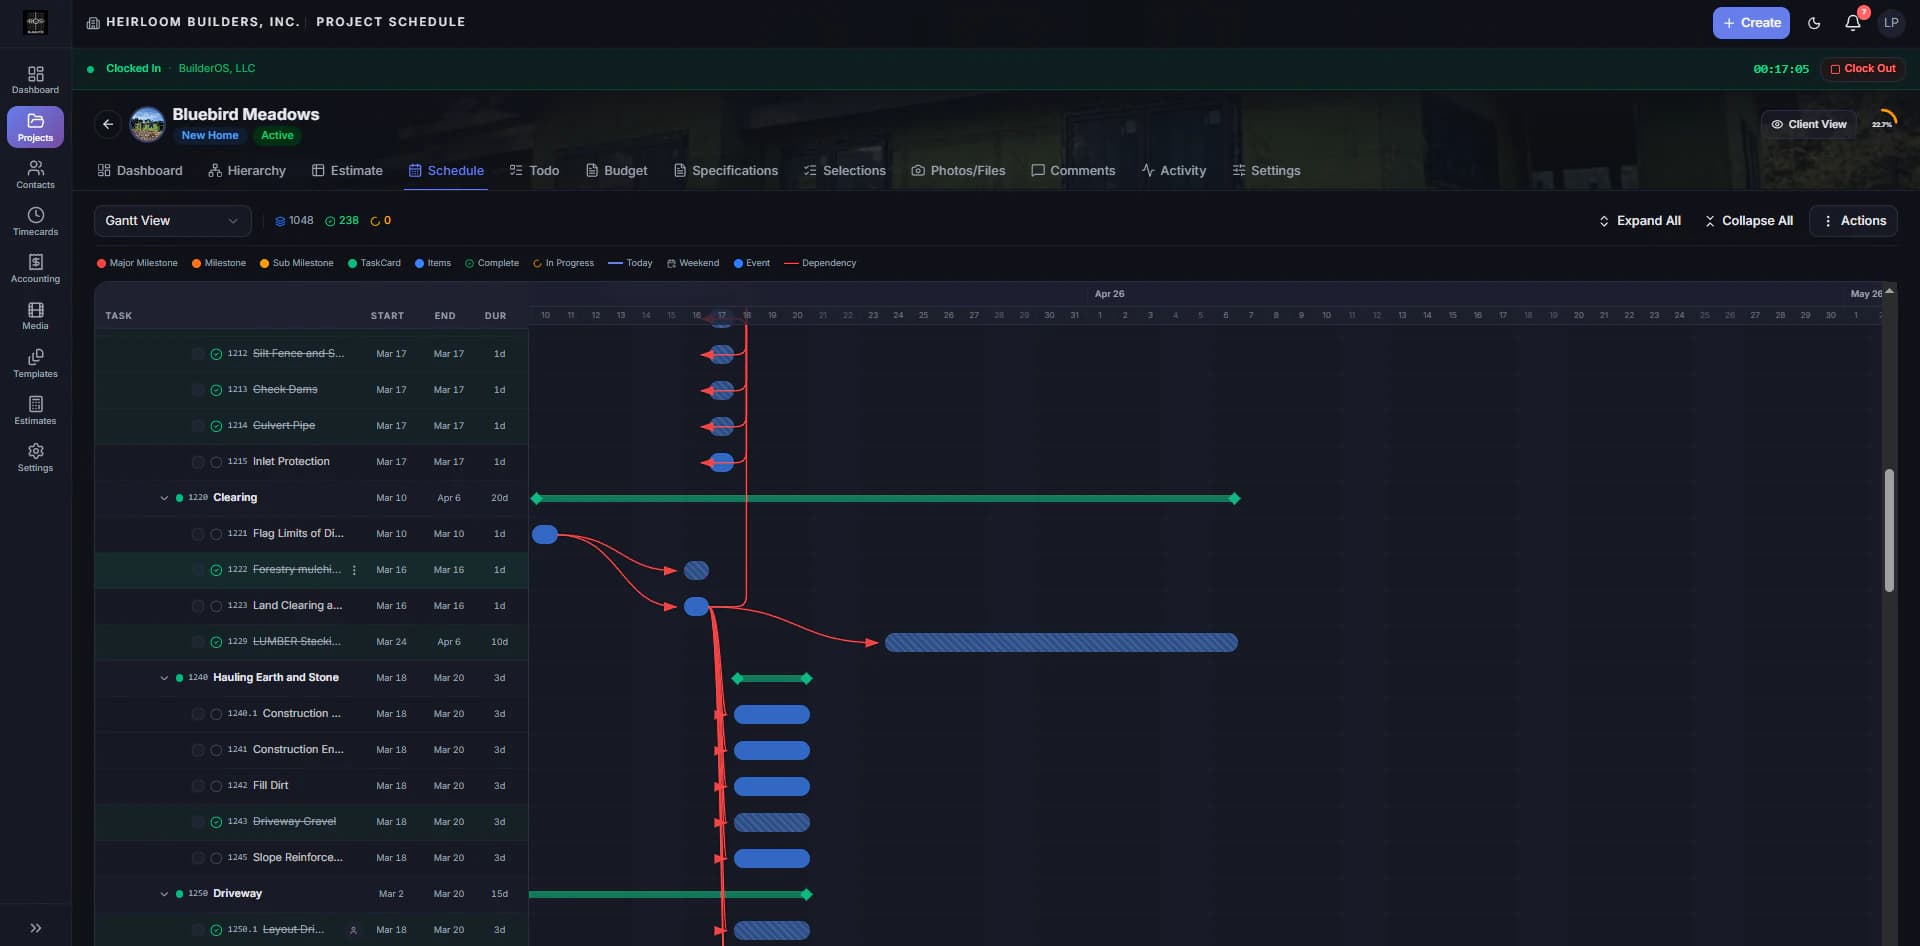Image resolution: width=1920 pixels, height=946 pixels.
Task: Open three-dot menu on Forestry mulching row
Action: tap(354, 570)
